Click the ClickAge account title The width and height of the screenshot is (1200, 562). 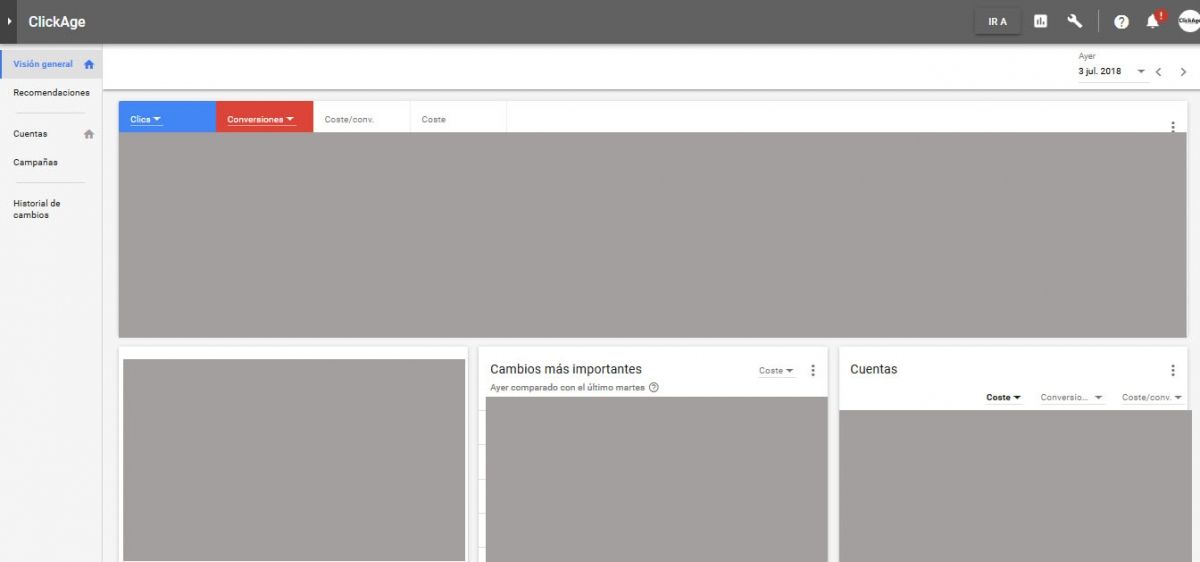[x=57, y=22]
